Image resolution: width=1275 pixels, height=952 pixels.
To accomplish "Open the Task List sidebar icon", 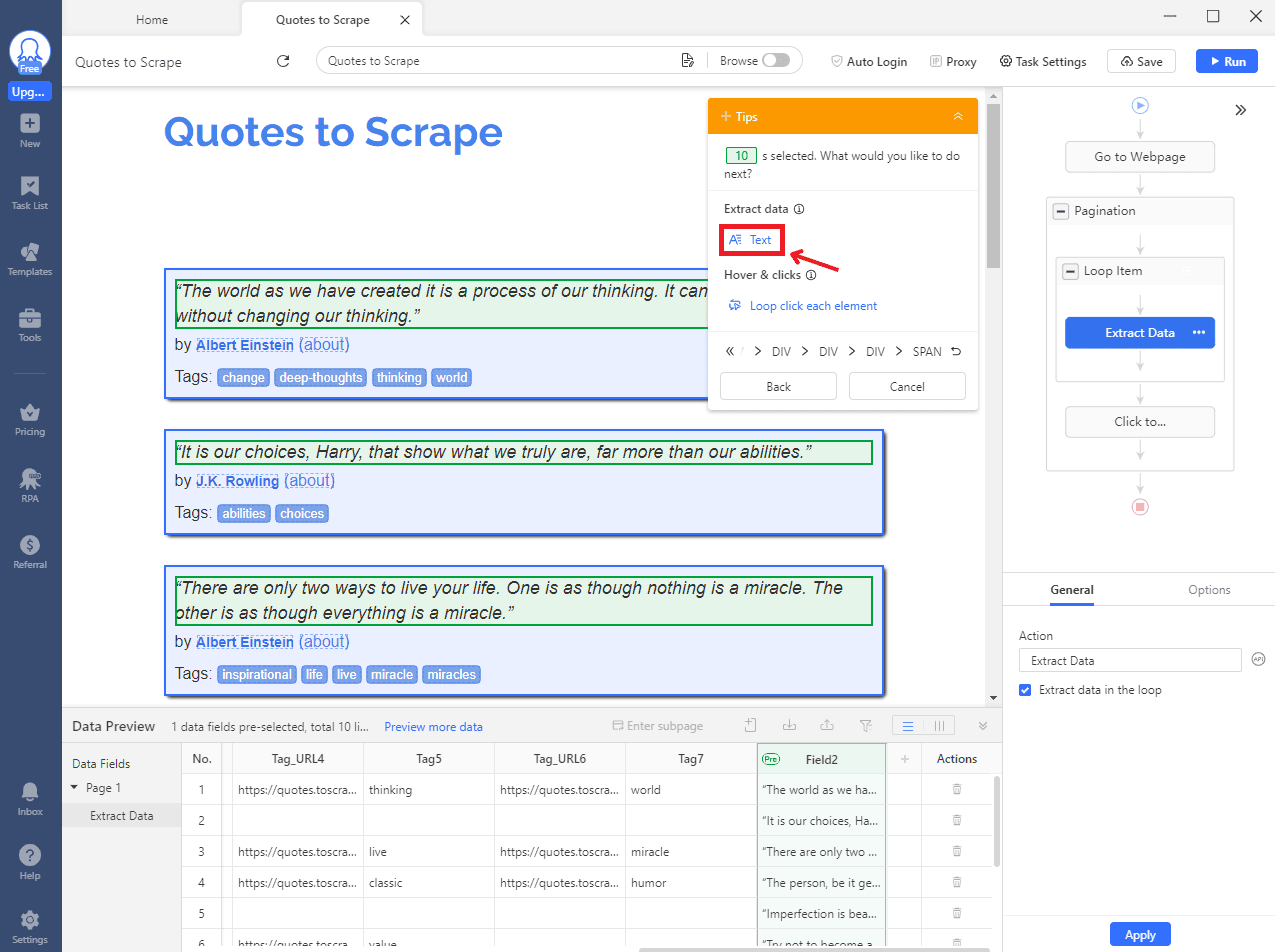I will point(30,192).
